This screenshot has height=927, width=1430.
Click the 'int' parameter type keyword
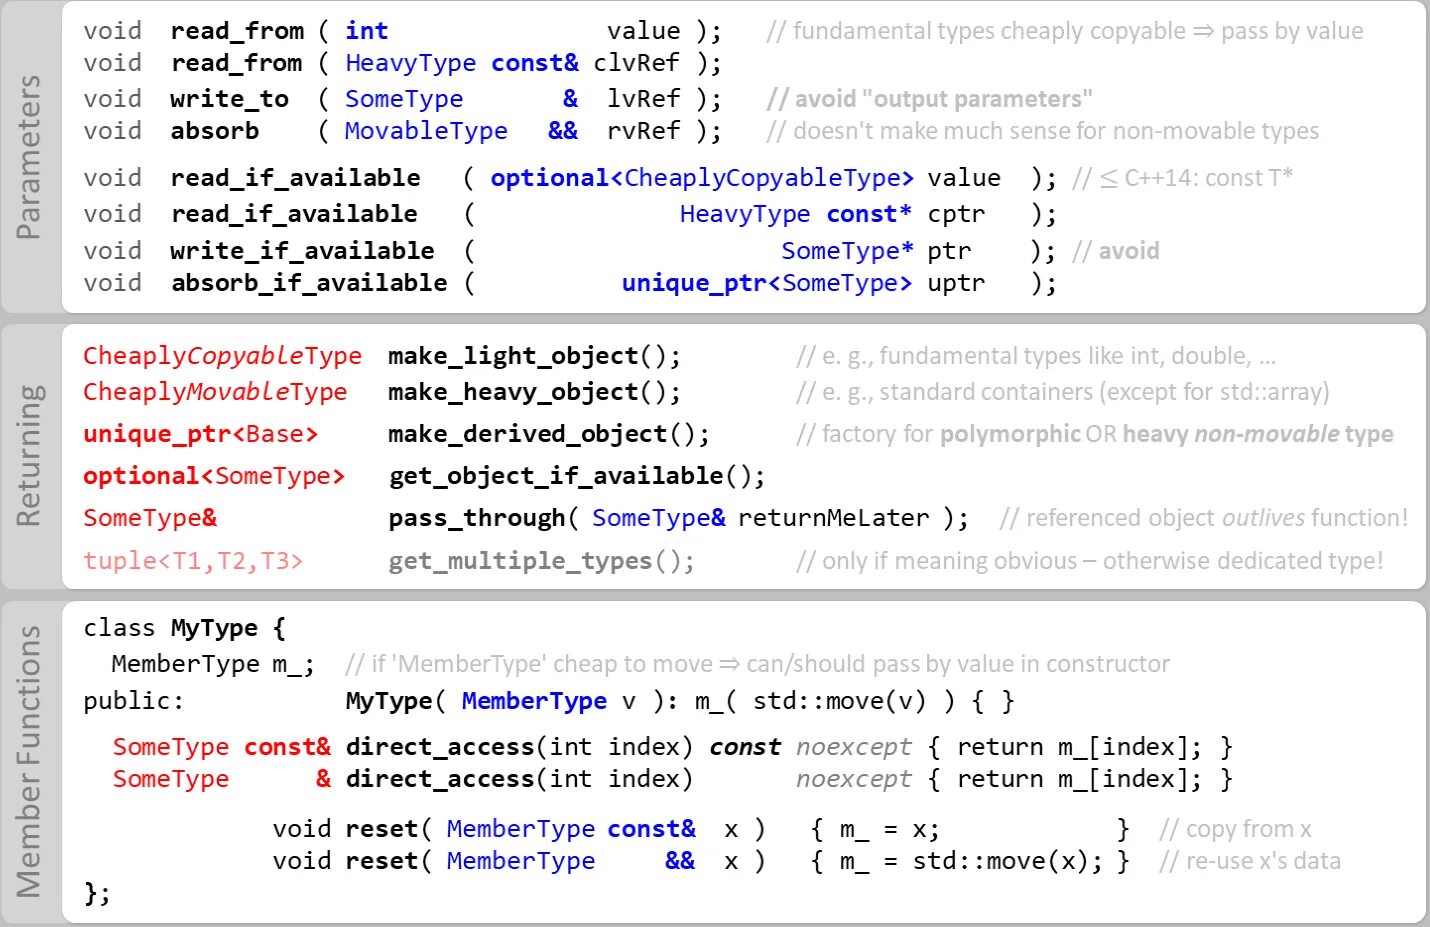(367, 31)
